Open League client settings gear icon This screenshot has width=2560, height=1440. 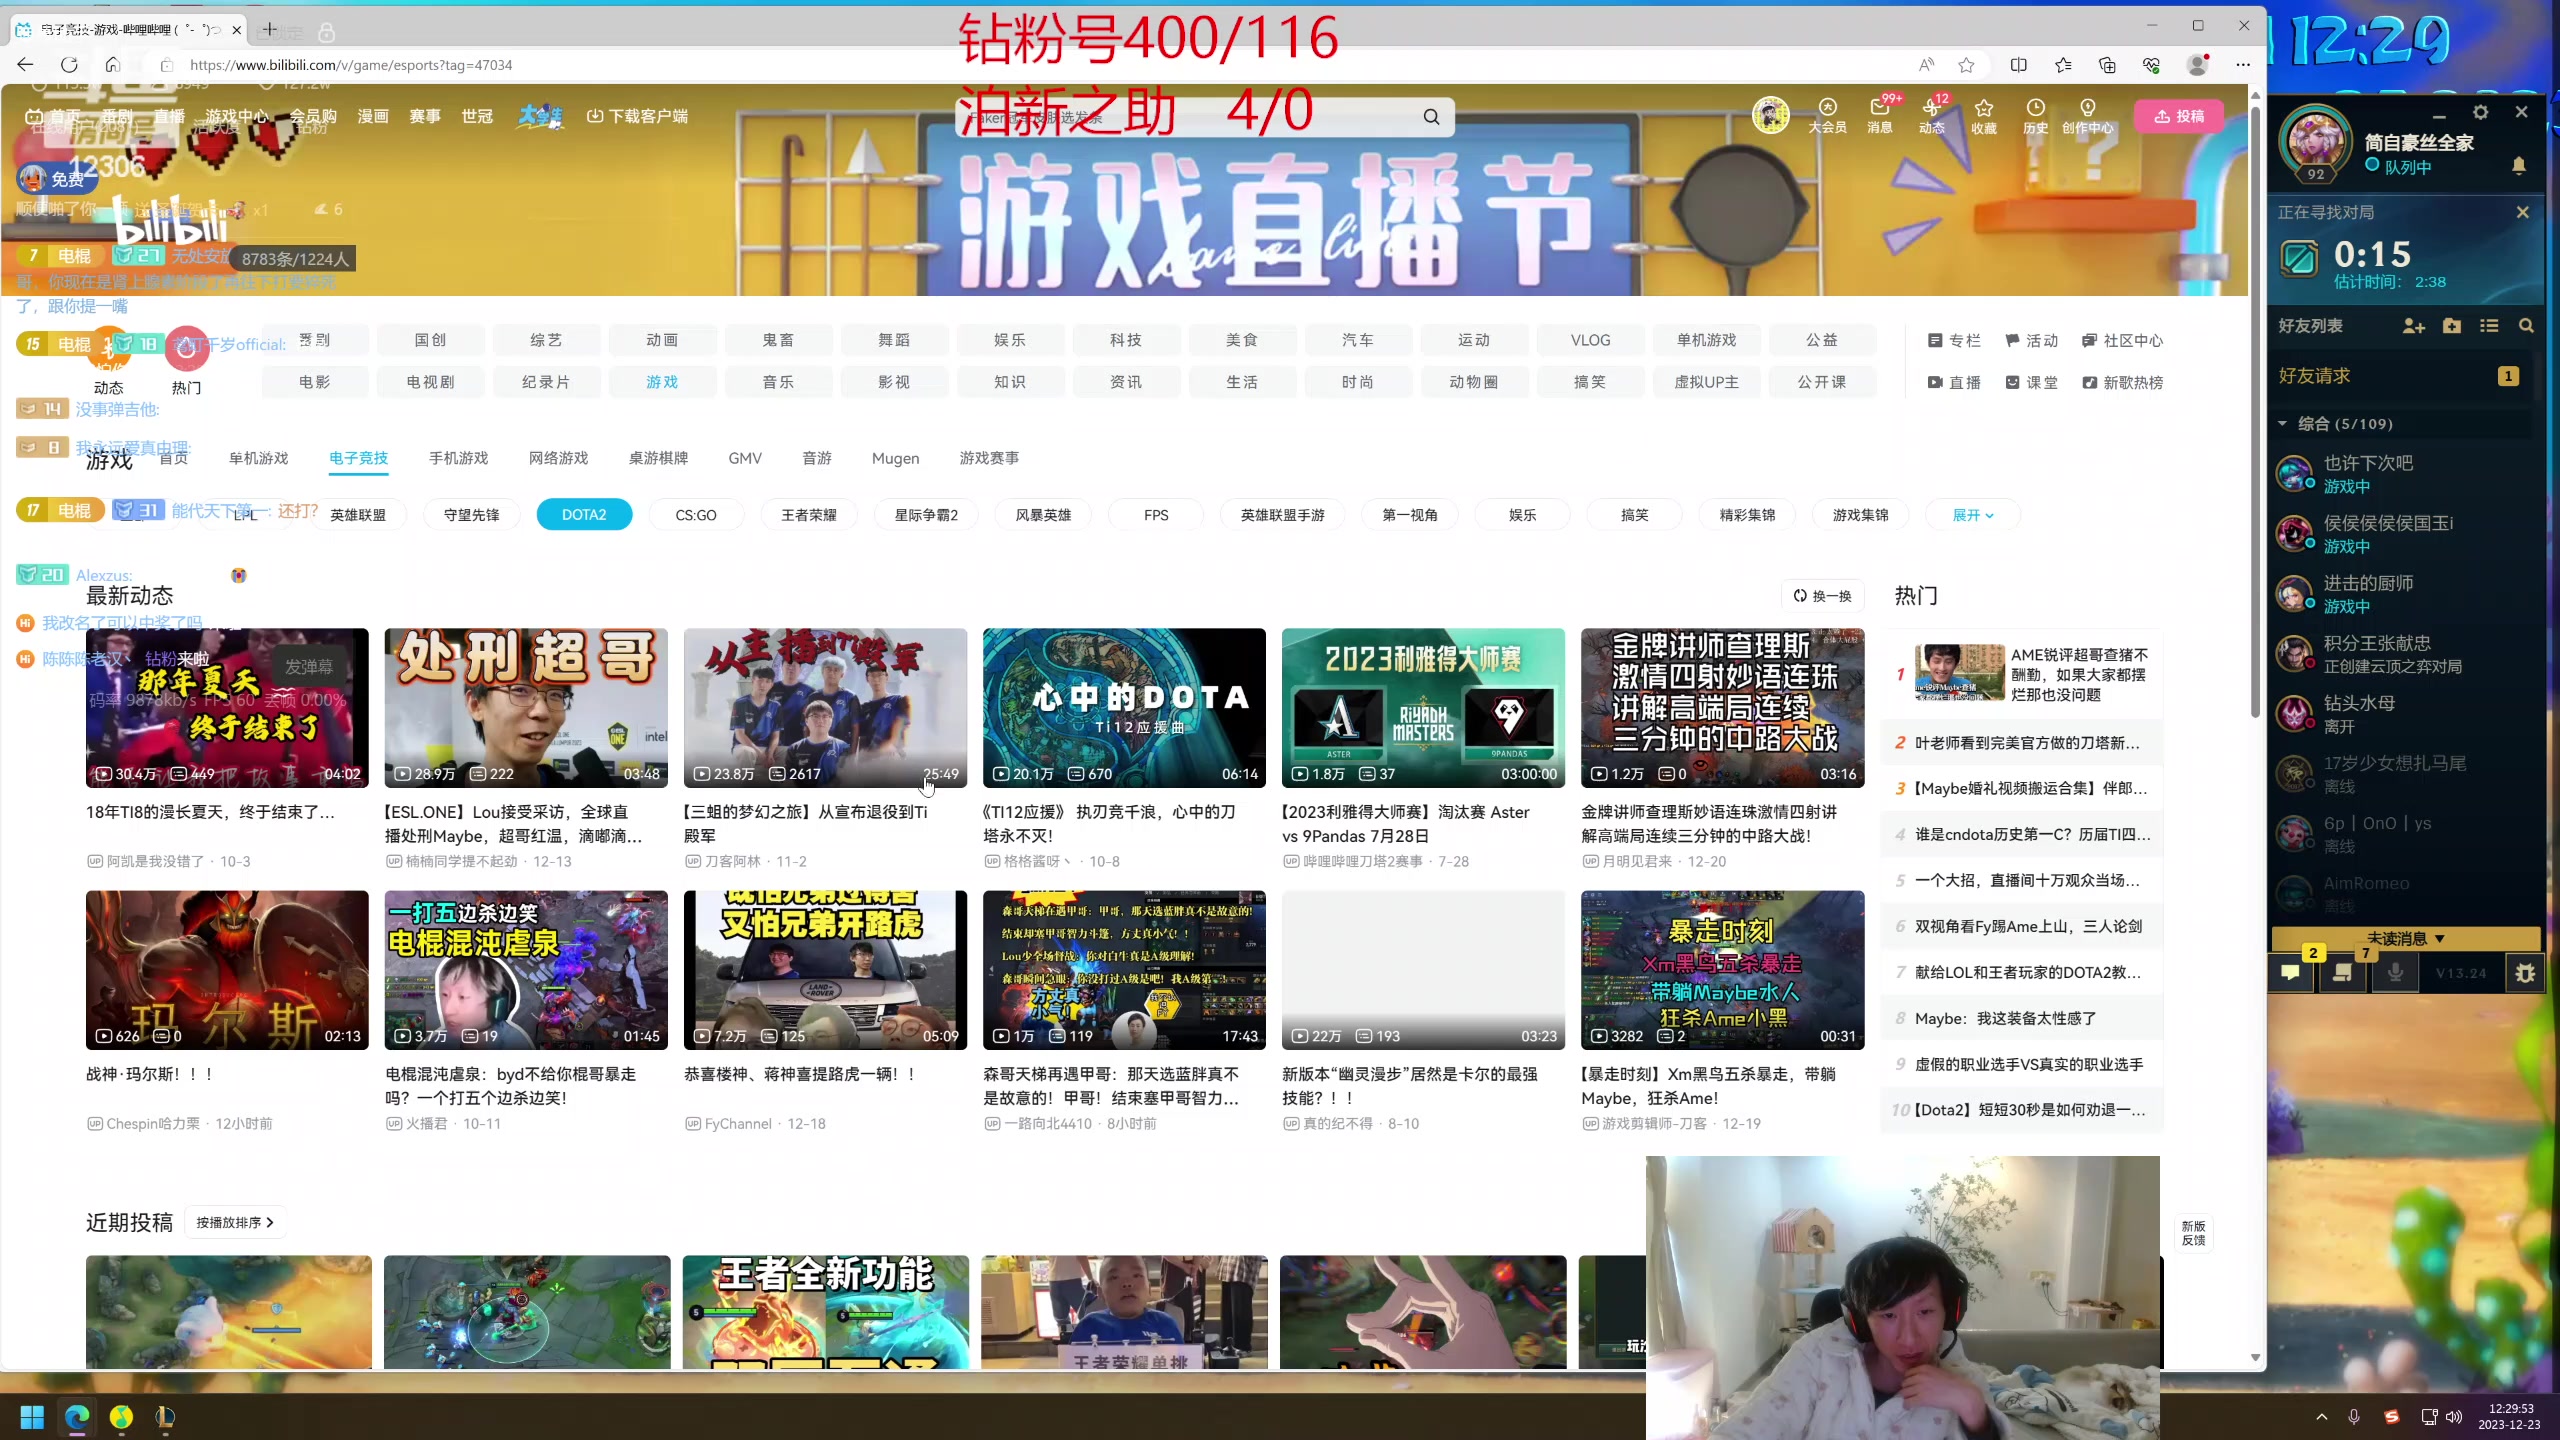(x=2480, y=112)
